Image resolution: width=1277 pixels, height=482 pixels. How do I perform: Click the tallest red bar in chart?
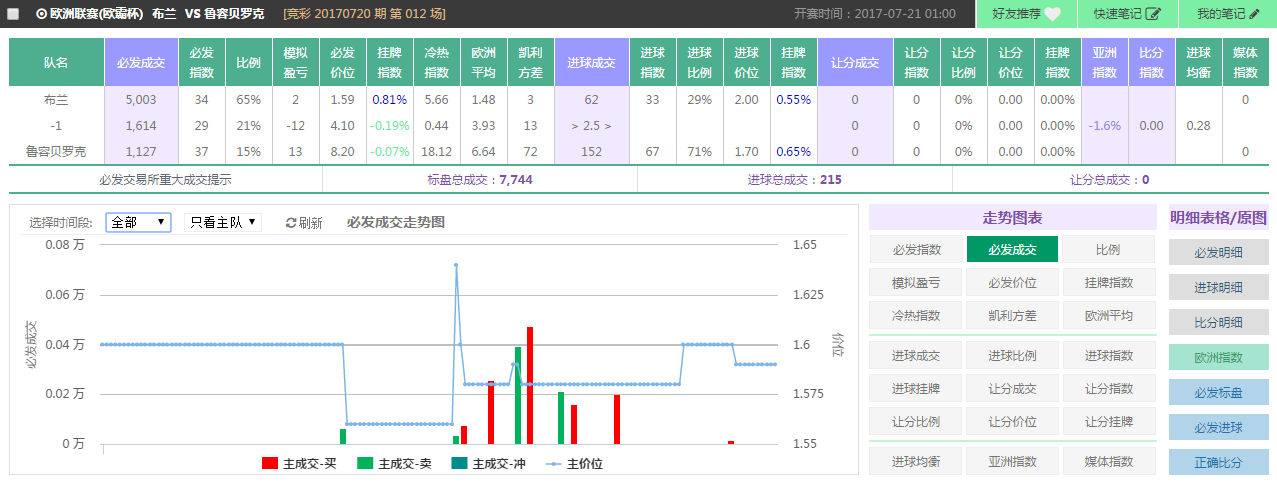pos(530,385)
